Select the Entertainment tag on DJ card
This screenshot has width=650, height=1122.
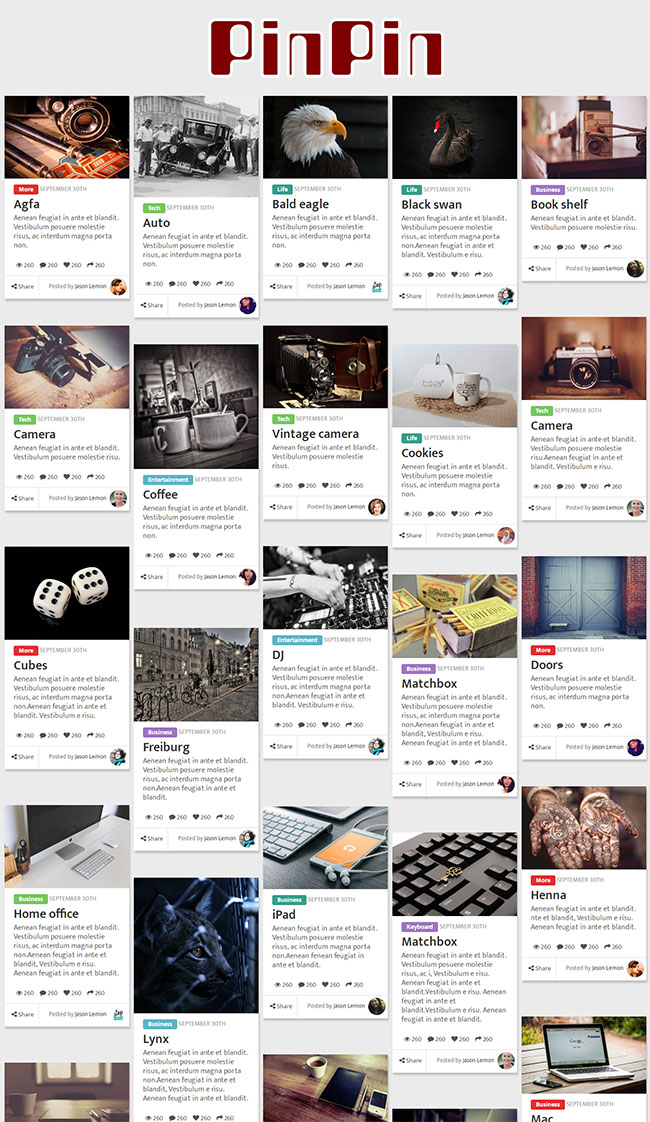297,640
